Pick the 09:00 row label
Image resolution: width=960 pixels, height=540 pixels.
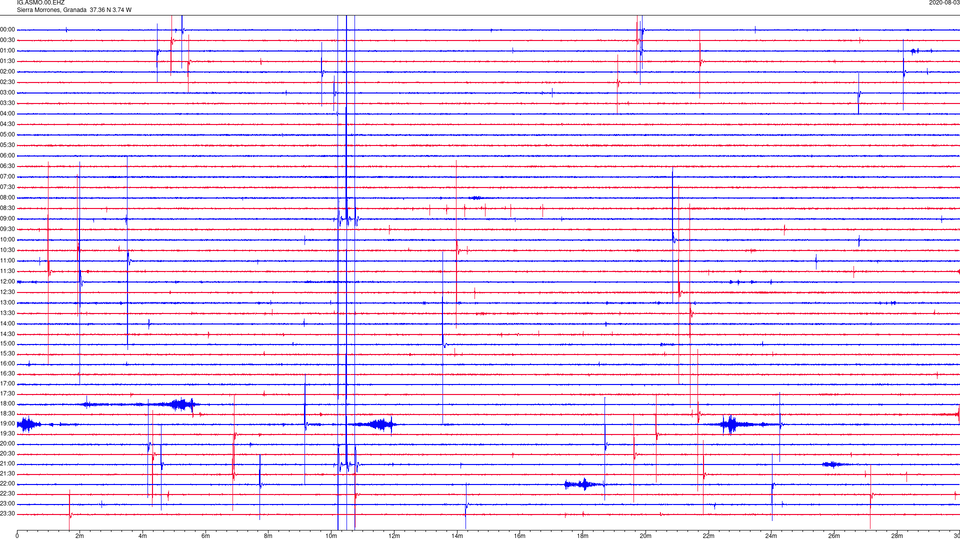tap(8, 219)
